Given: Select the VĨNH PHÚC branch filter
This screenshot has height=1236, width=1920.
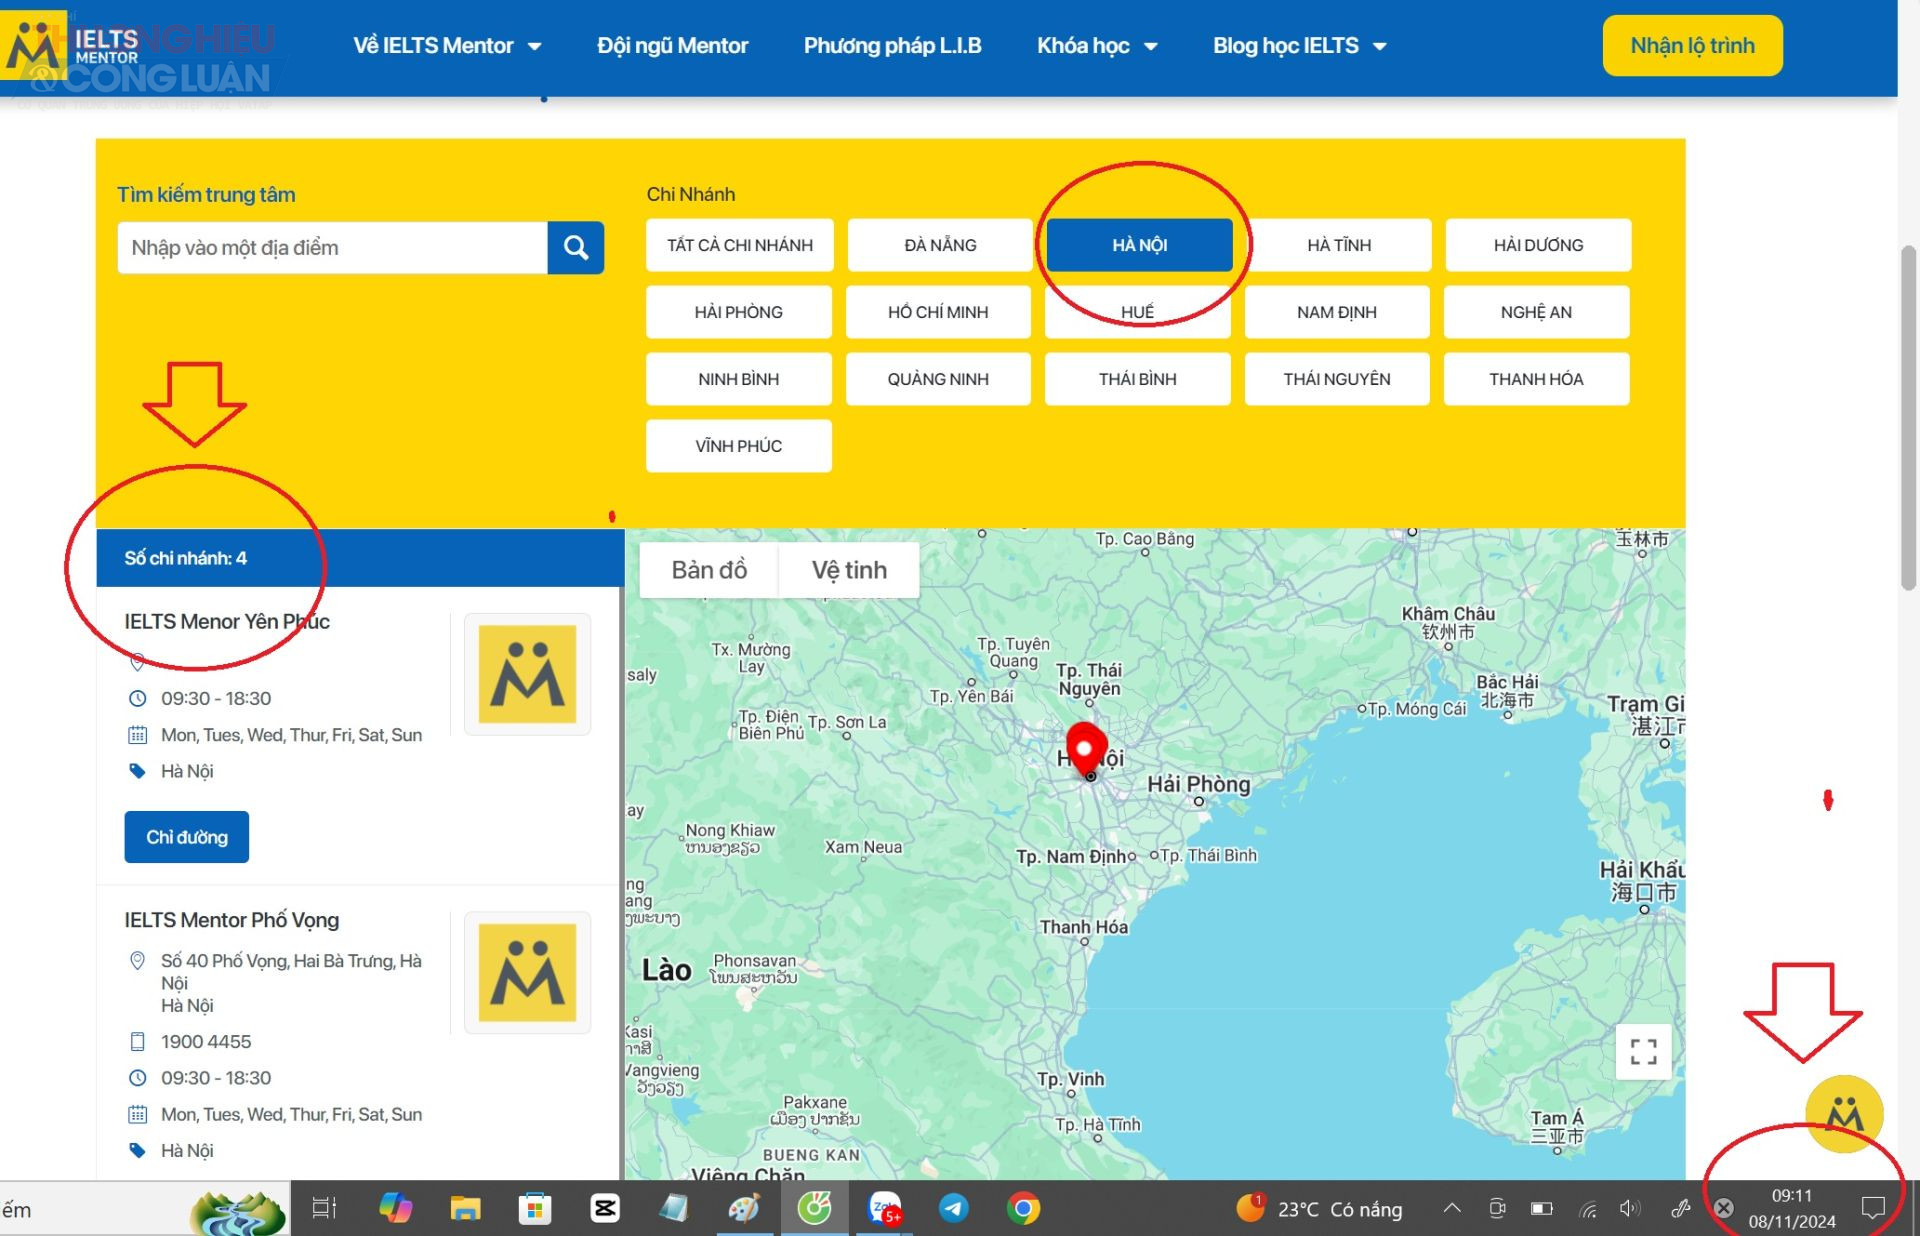Looking at the screenshot, I should click(739, 446).
